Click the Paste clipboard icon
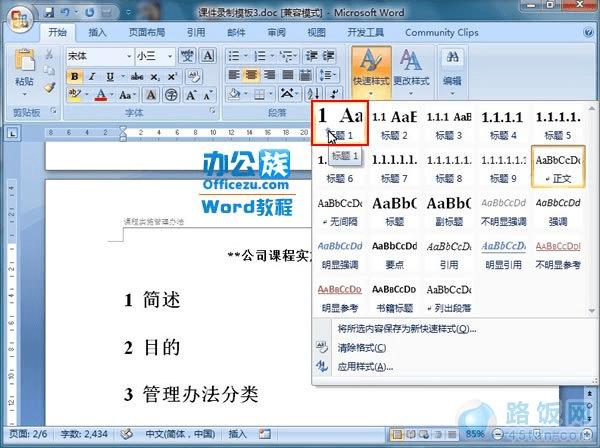600x448 pixels. [x=24, y=61]
